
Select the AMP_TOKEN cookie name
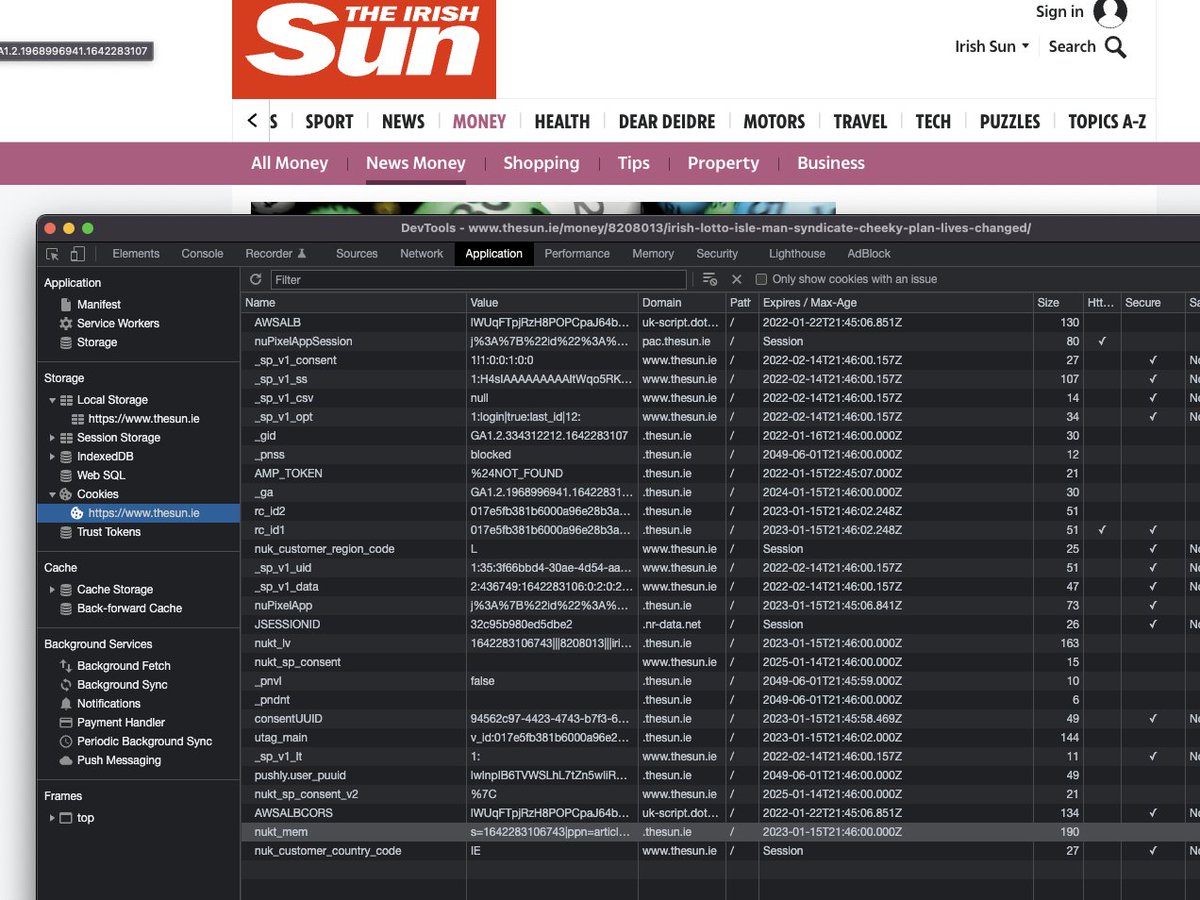click(x=288, y=473)
